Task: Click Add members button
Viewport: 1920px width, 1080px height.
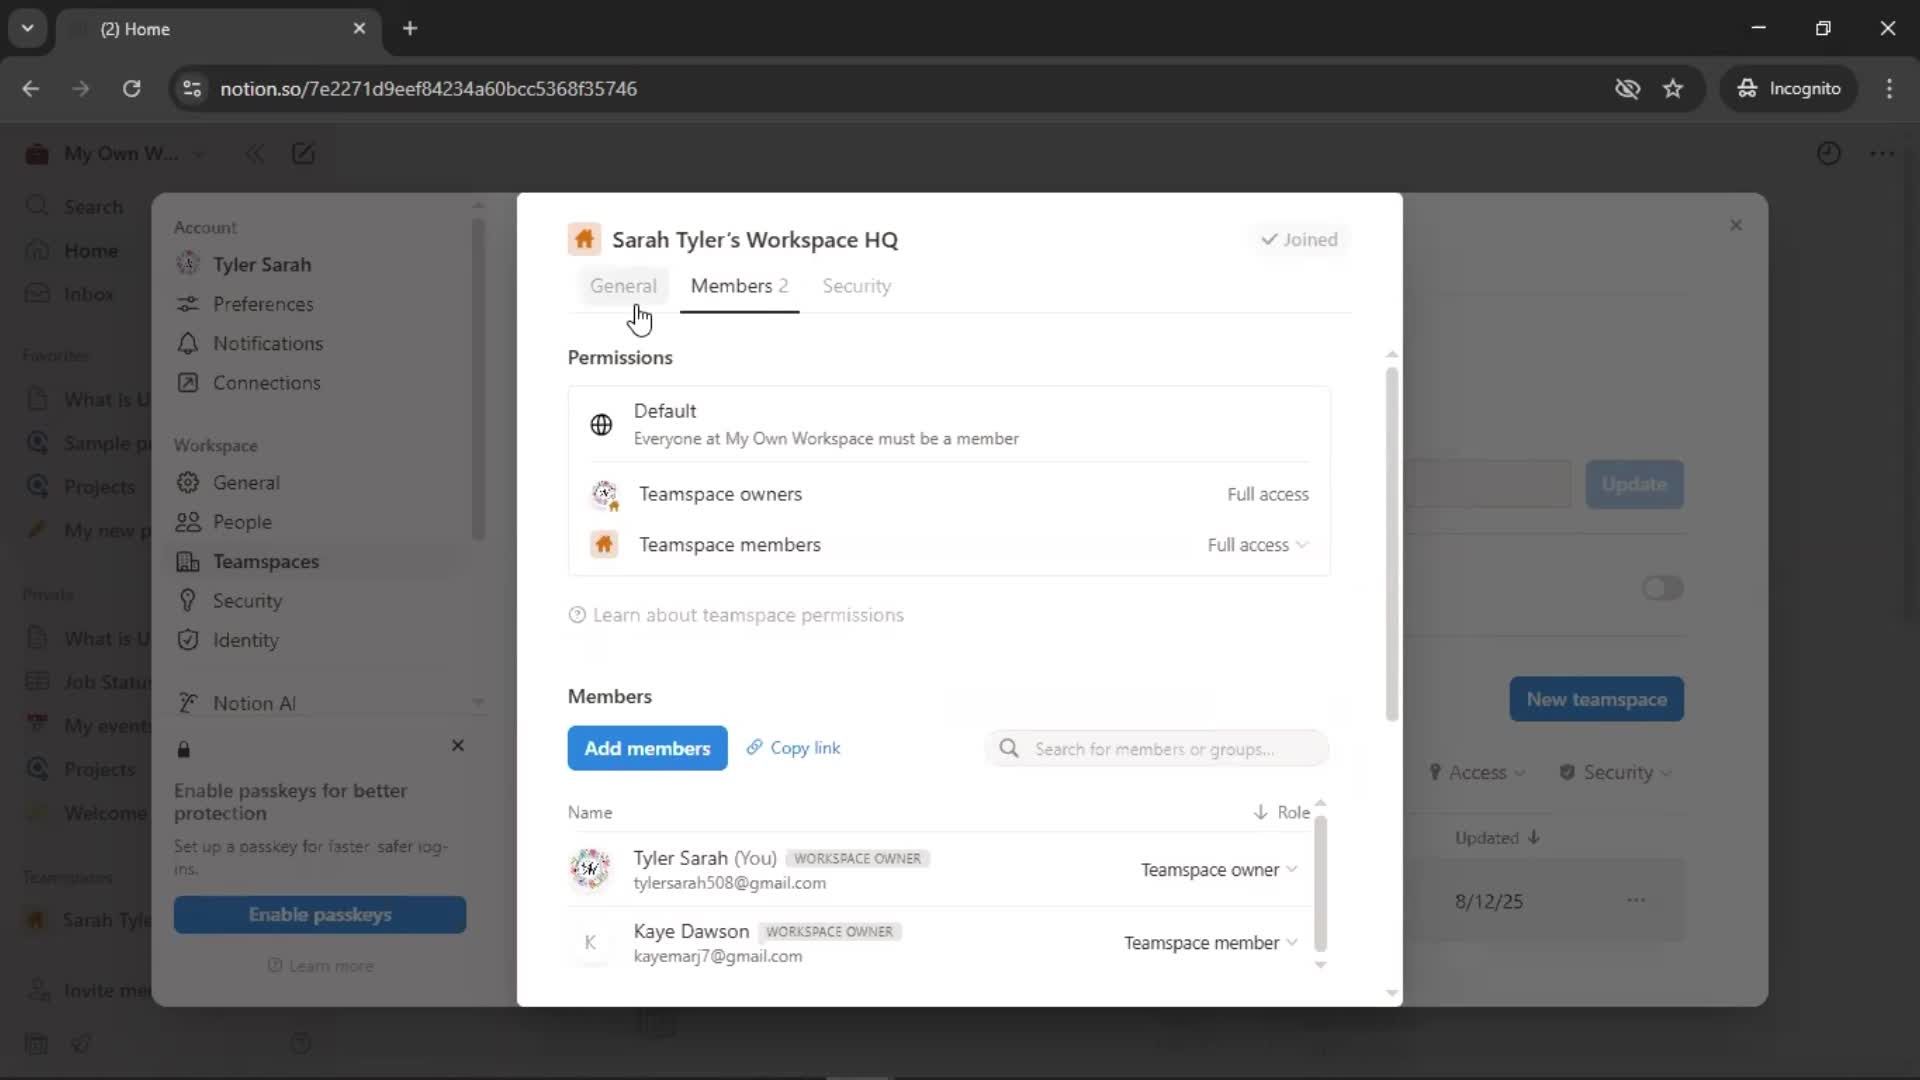Action: [647, 748]
